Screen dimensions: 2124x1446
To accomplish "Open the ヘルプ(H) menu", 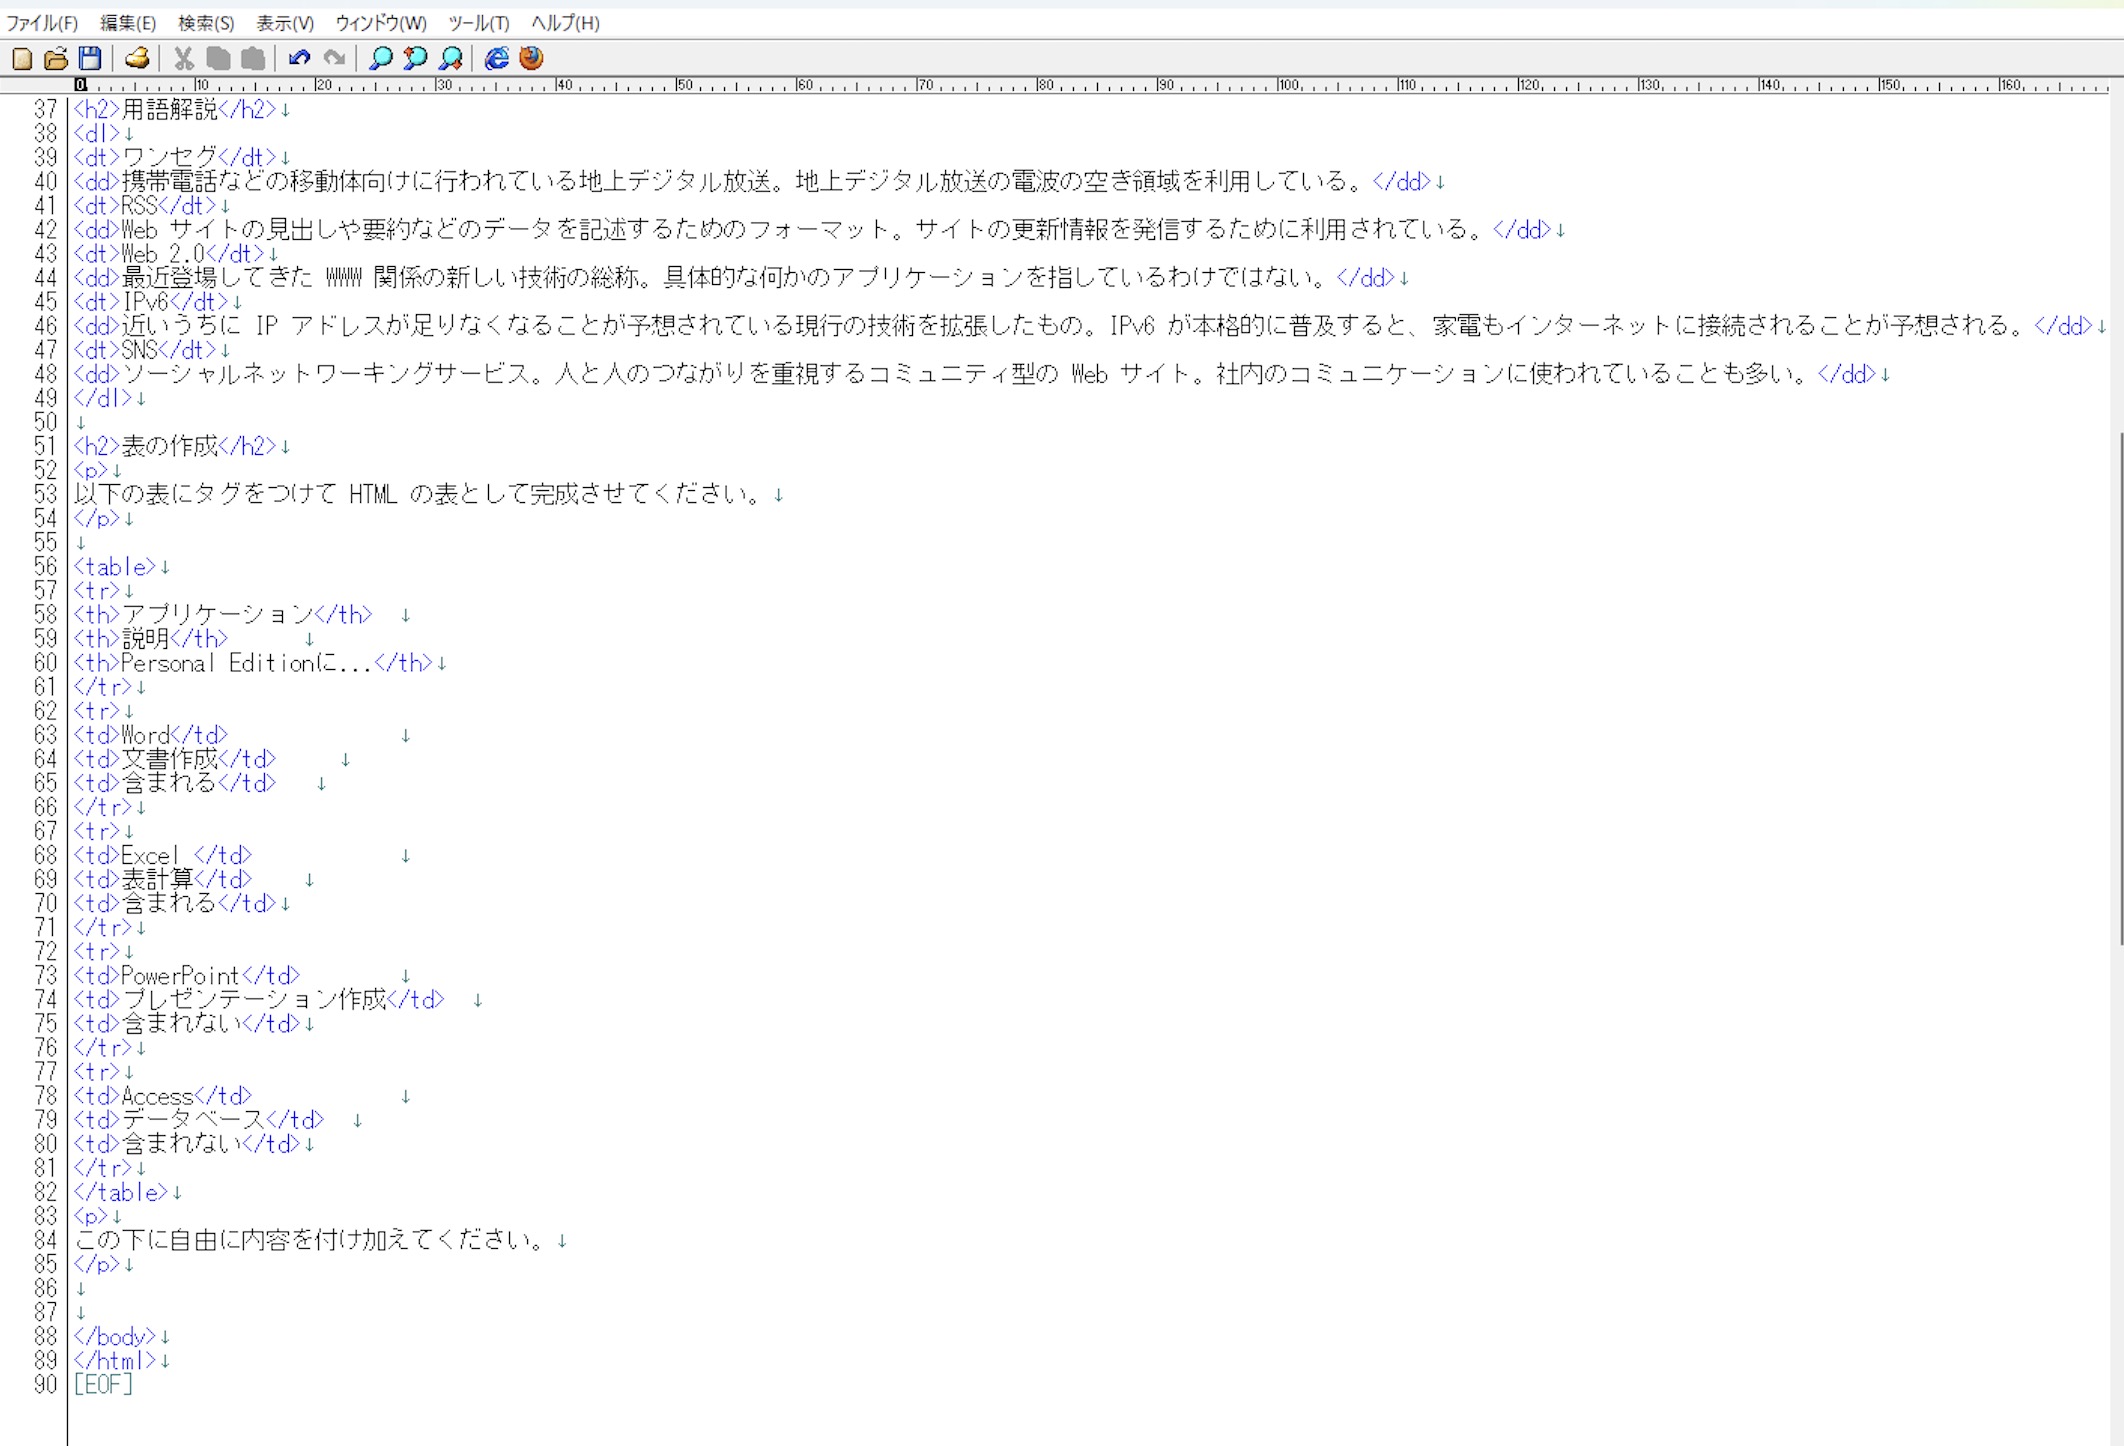I will (x=566, y=23).
